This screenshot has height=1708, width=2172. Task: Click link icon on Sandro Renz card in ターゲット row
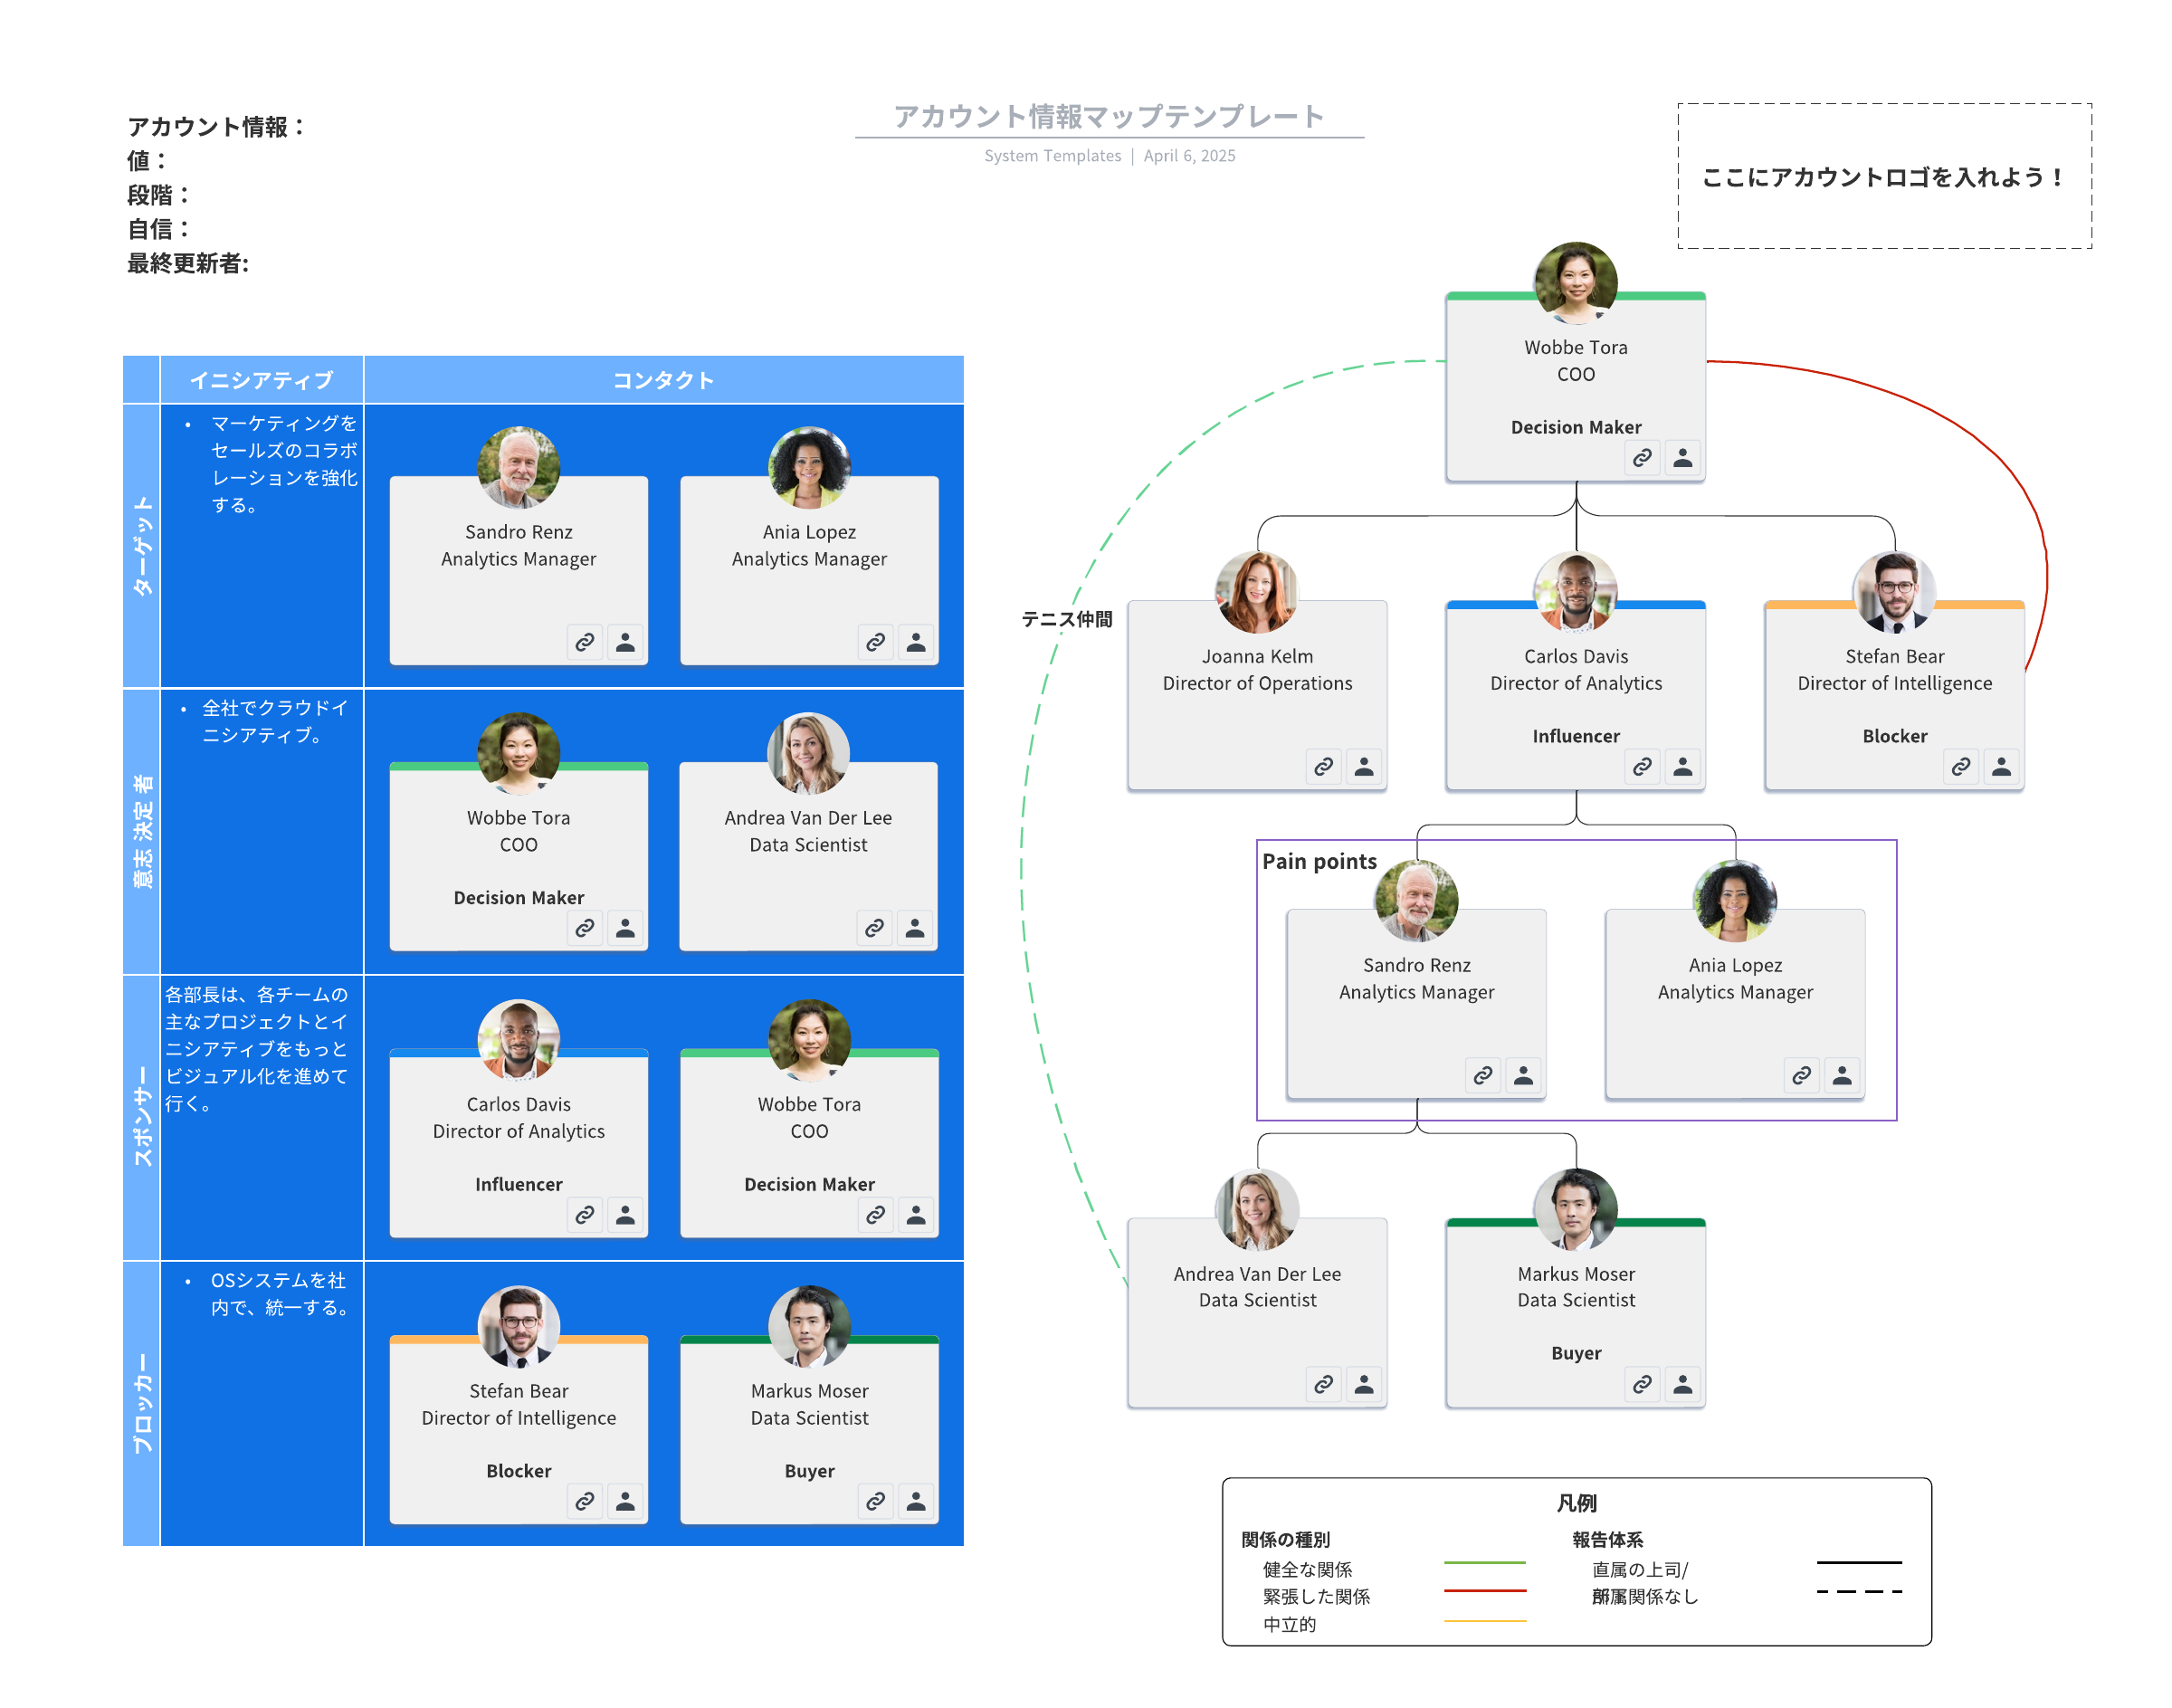point(584,642)
